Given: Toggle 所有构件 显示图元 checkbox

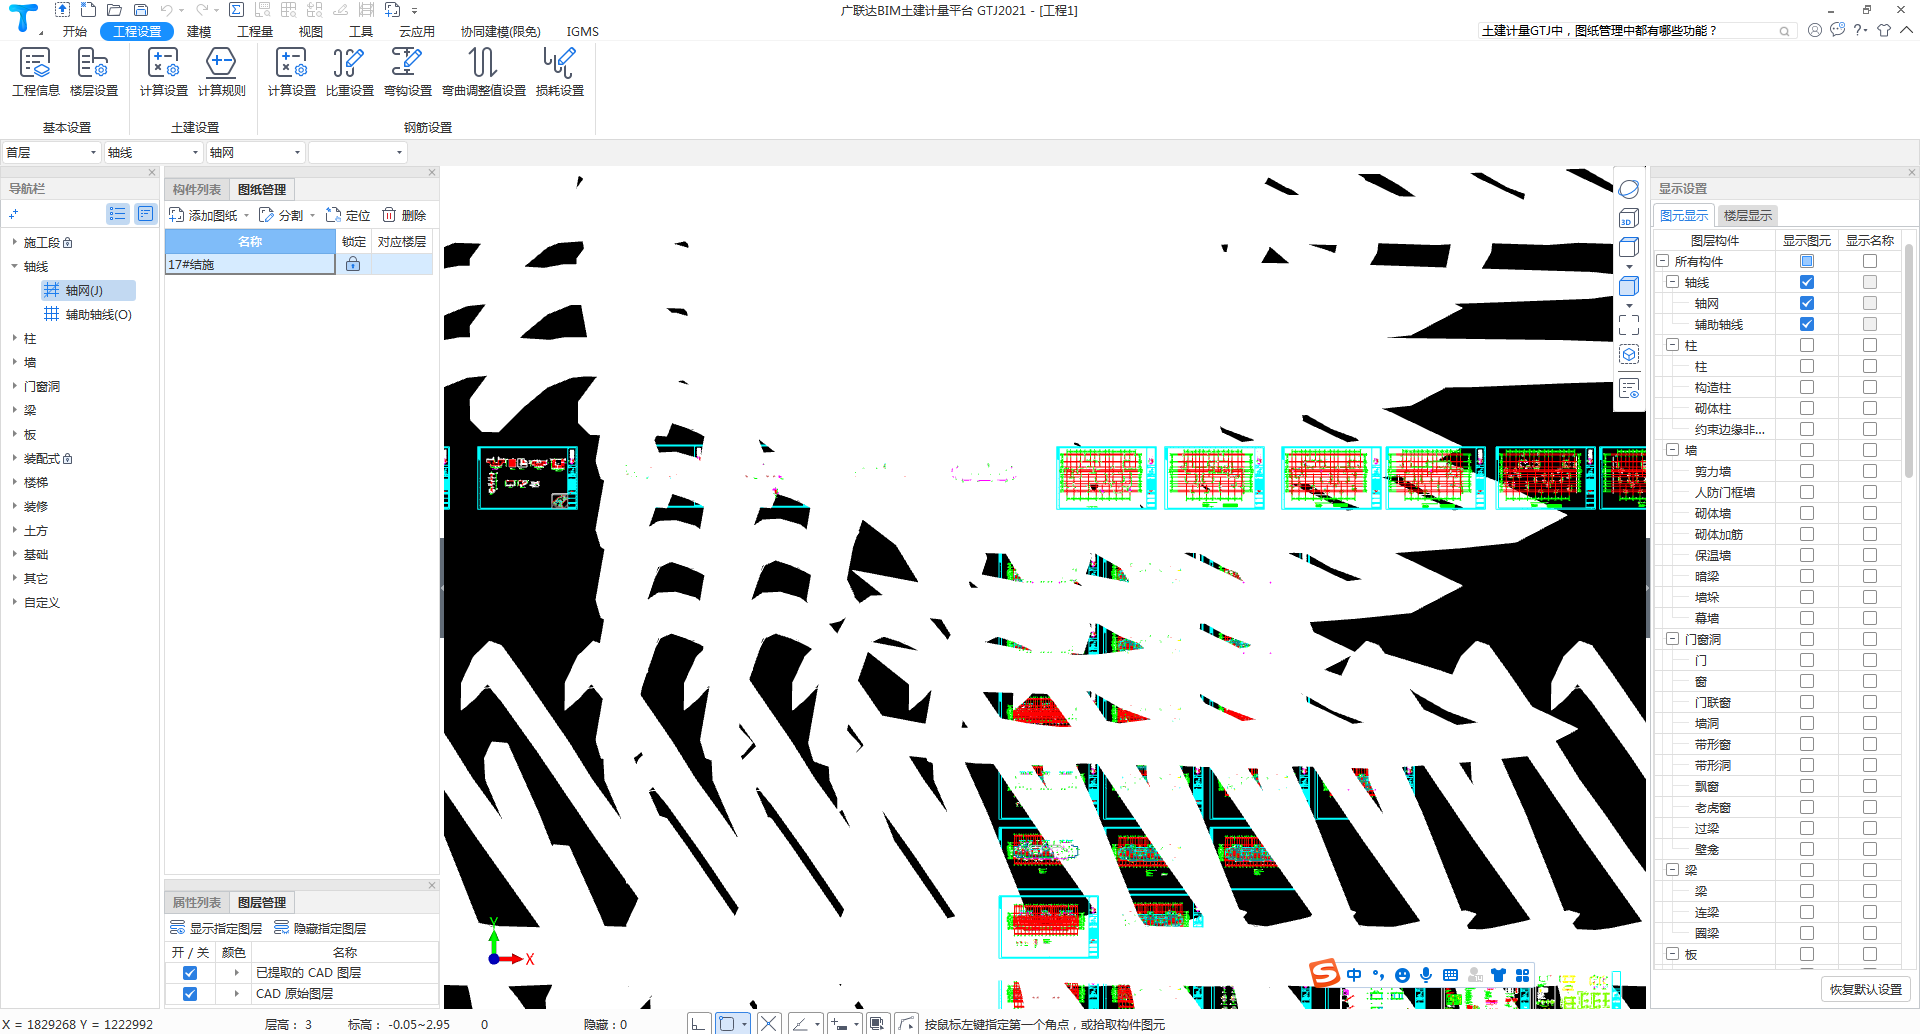Looking at the screenshot, I should 1807,261.
